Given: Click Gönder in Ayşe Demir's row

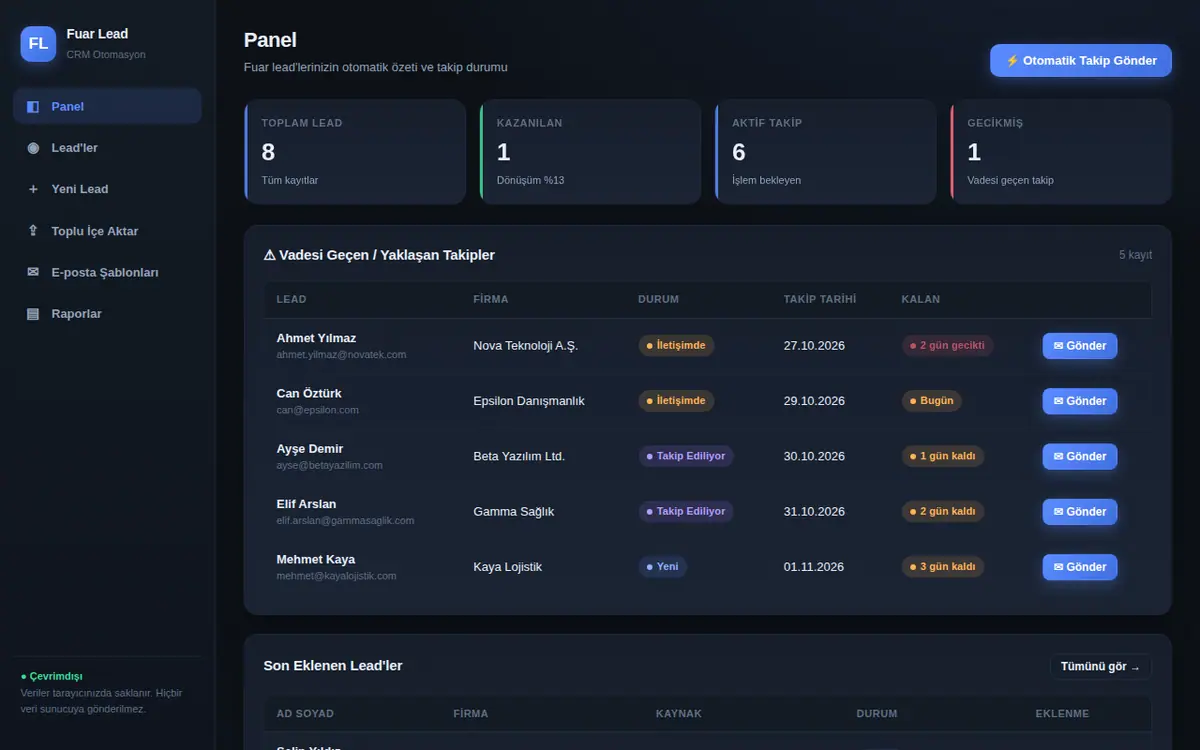Looking at the screenshot, I should (x=1080, y=456).
